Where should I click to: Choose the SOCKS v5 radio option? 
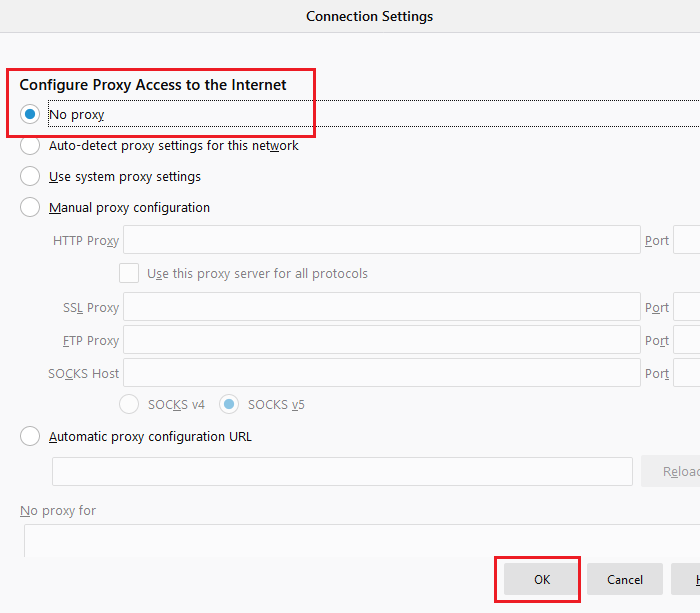(x=229, y=404)
